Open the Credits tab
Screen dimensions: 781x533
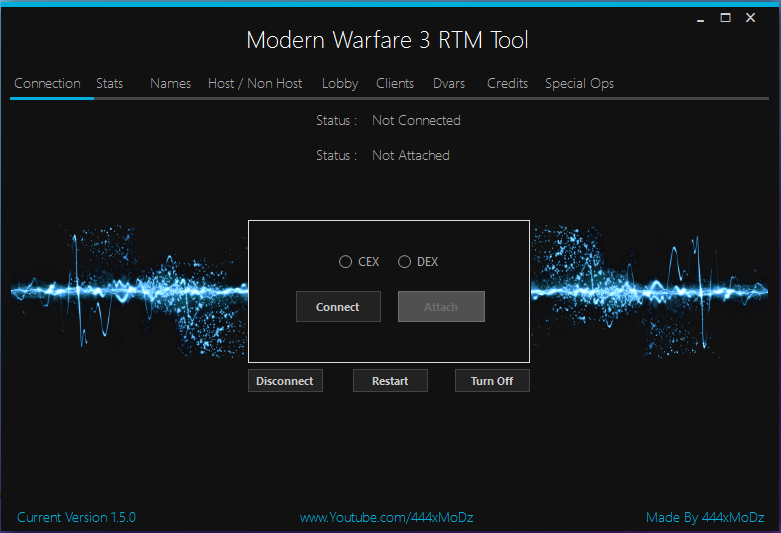click(507, 84)
